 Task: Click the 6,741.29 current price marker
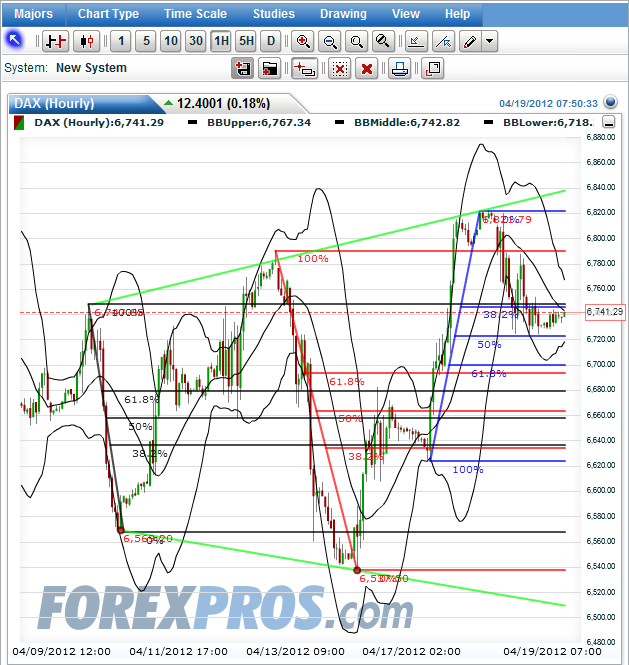605,312
